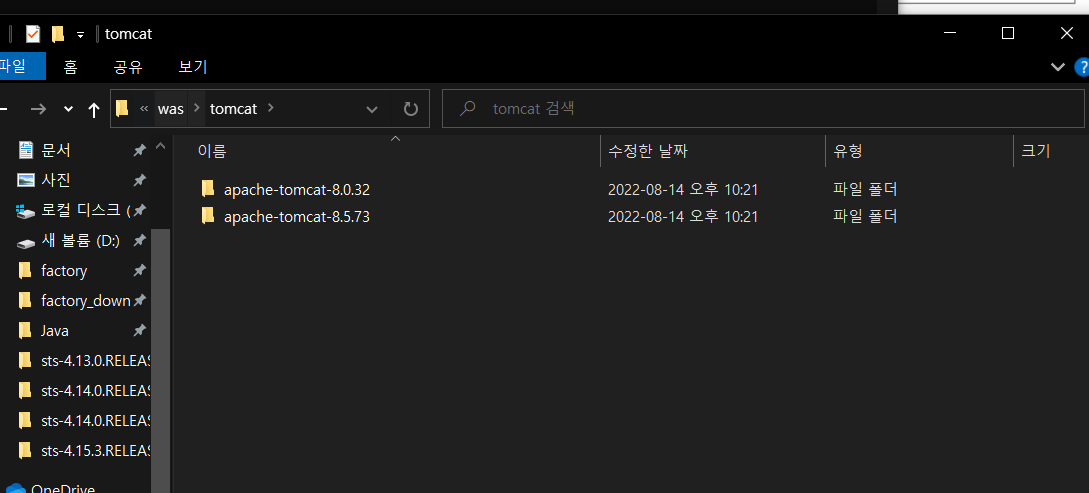Open the sts-4.13.0.RELEASE folder in sidebar
The width and height of the screenshot is (1089, 493).
(x=95, y=361)
